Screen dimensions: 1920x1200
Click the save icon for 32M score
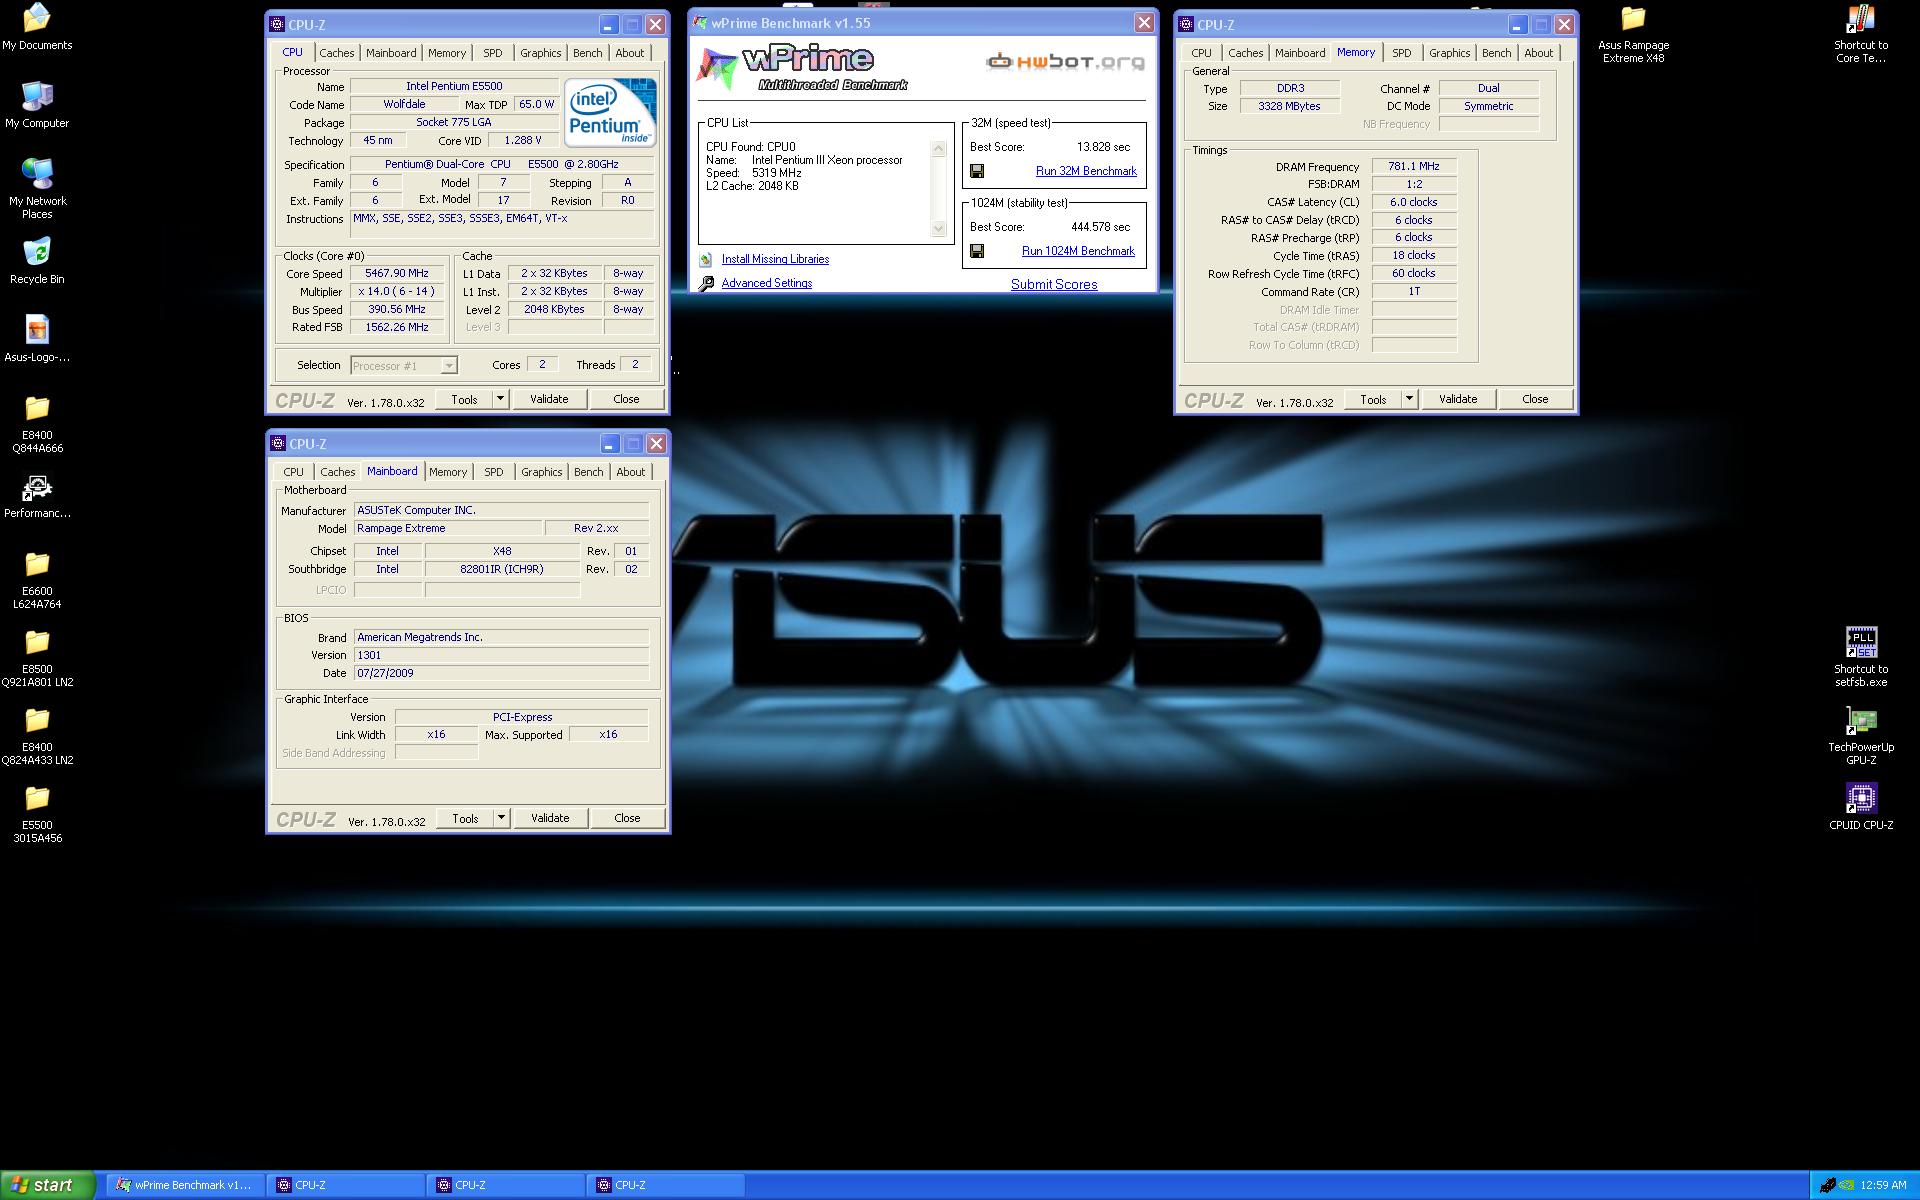click(x=977, y=171)
